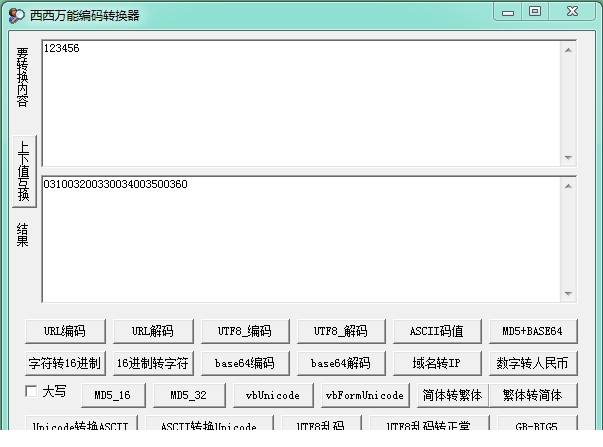
Task: Minimize the 西西万能编码转换器 window
Action: [x=508, y=12]
